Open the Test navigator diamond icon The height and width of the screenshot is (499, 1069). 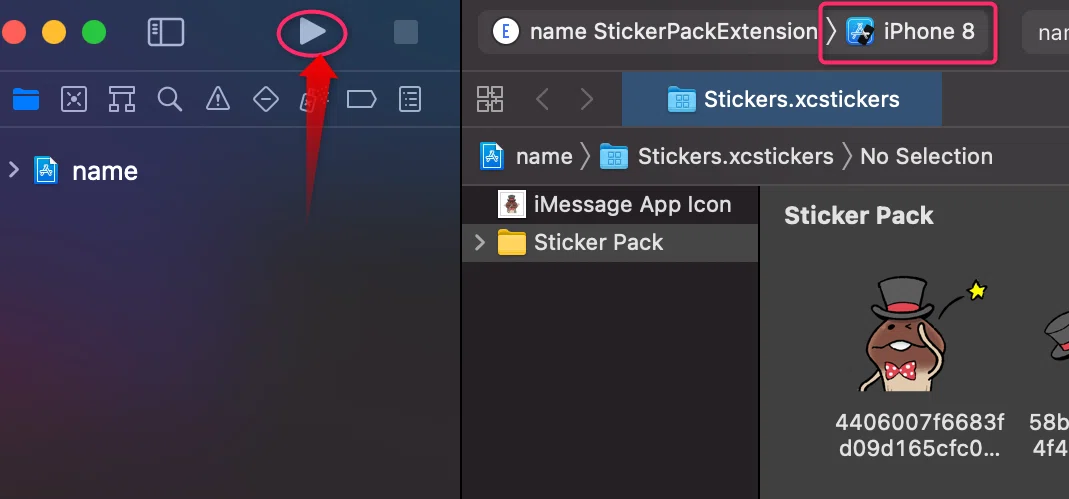point(265,100)
